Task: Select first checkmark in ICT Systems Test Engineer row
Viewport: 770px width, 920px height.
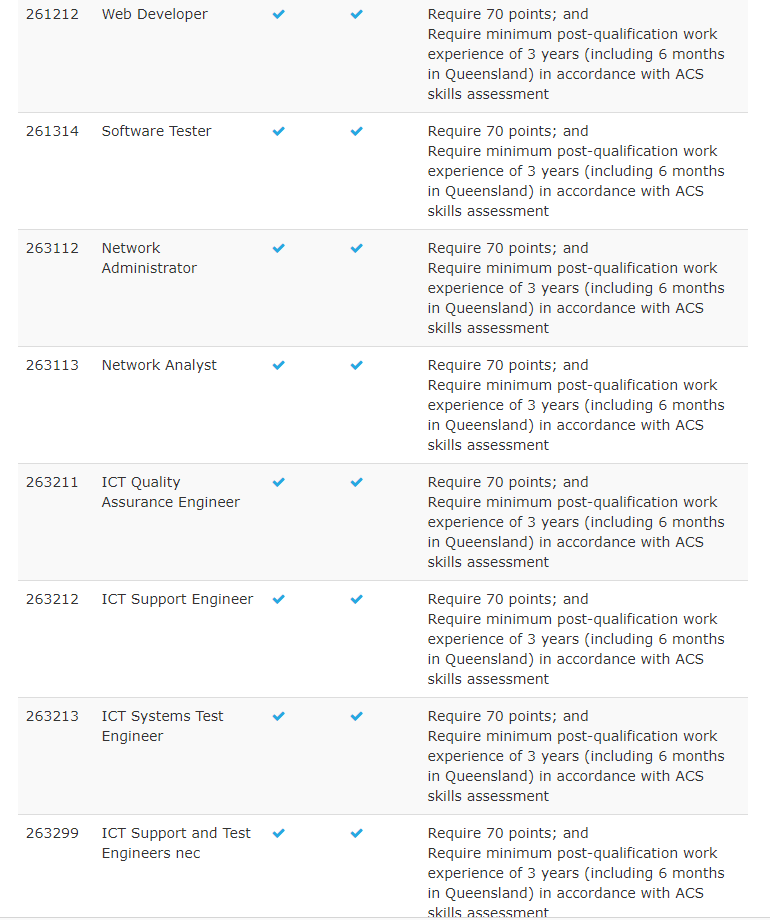Action: click(278, 717)
